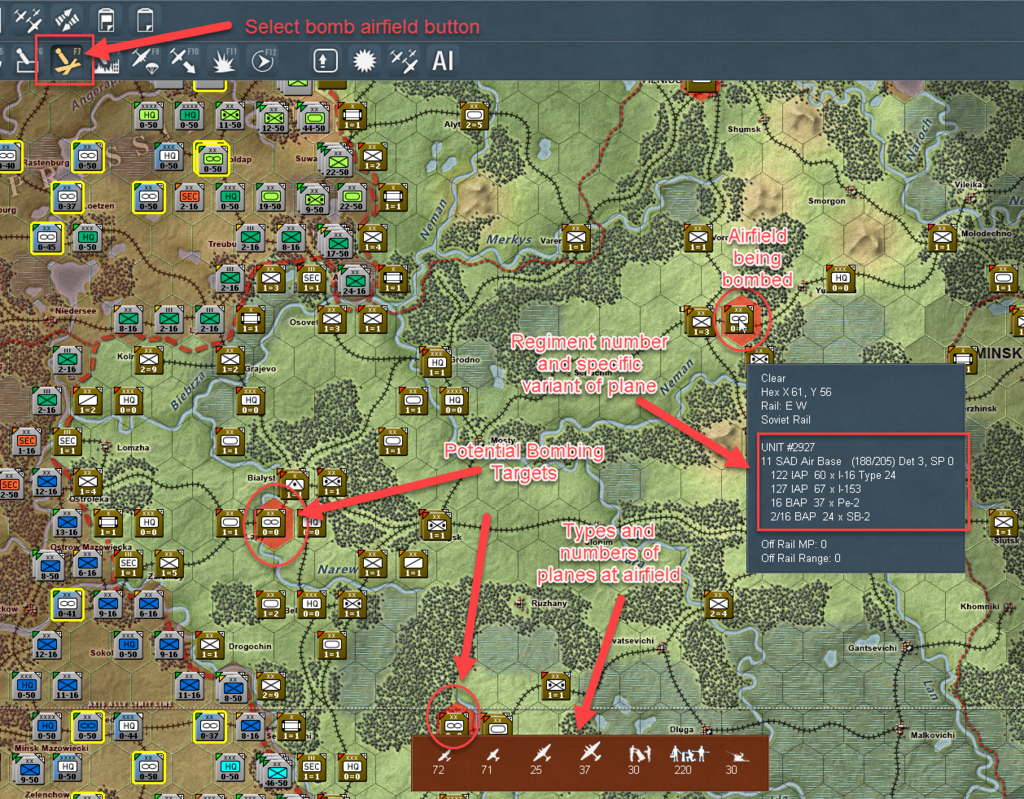The height and width of the screenshot is (799, 1024).
Task: Click the '11 SAD Air Base' tooltip line
Action: (x=857, y=461)
